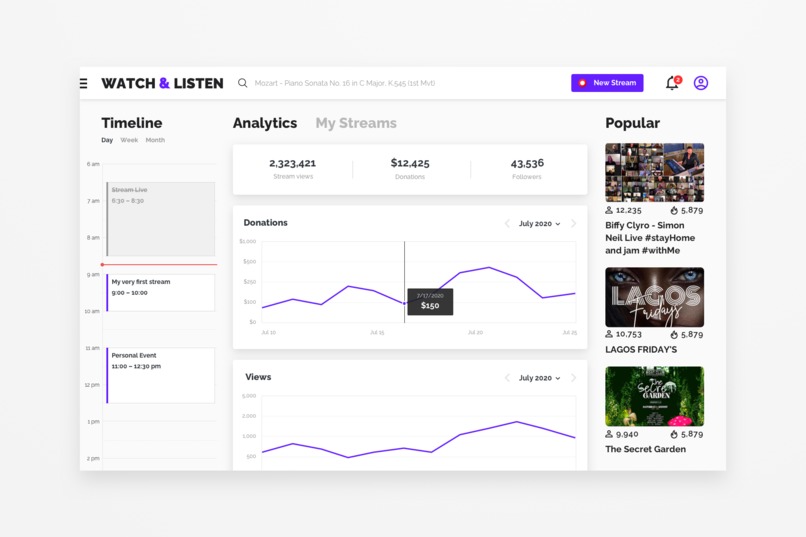
Task: Click the next month arrow in Views
Action: (x=574, y=378)
